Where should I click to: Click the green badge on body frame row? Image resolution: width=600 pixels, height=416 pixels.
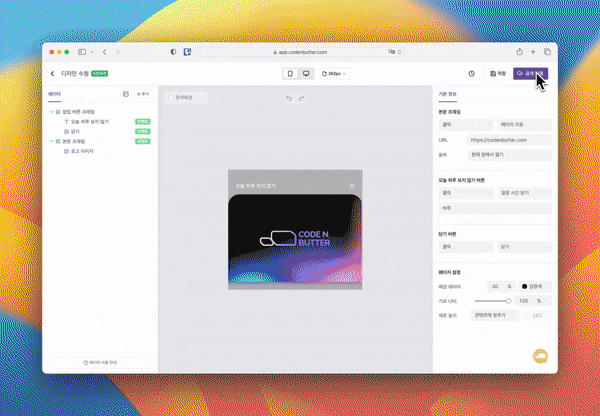click(143, 141)
